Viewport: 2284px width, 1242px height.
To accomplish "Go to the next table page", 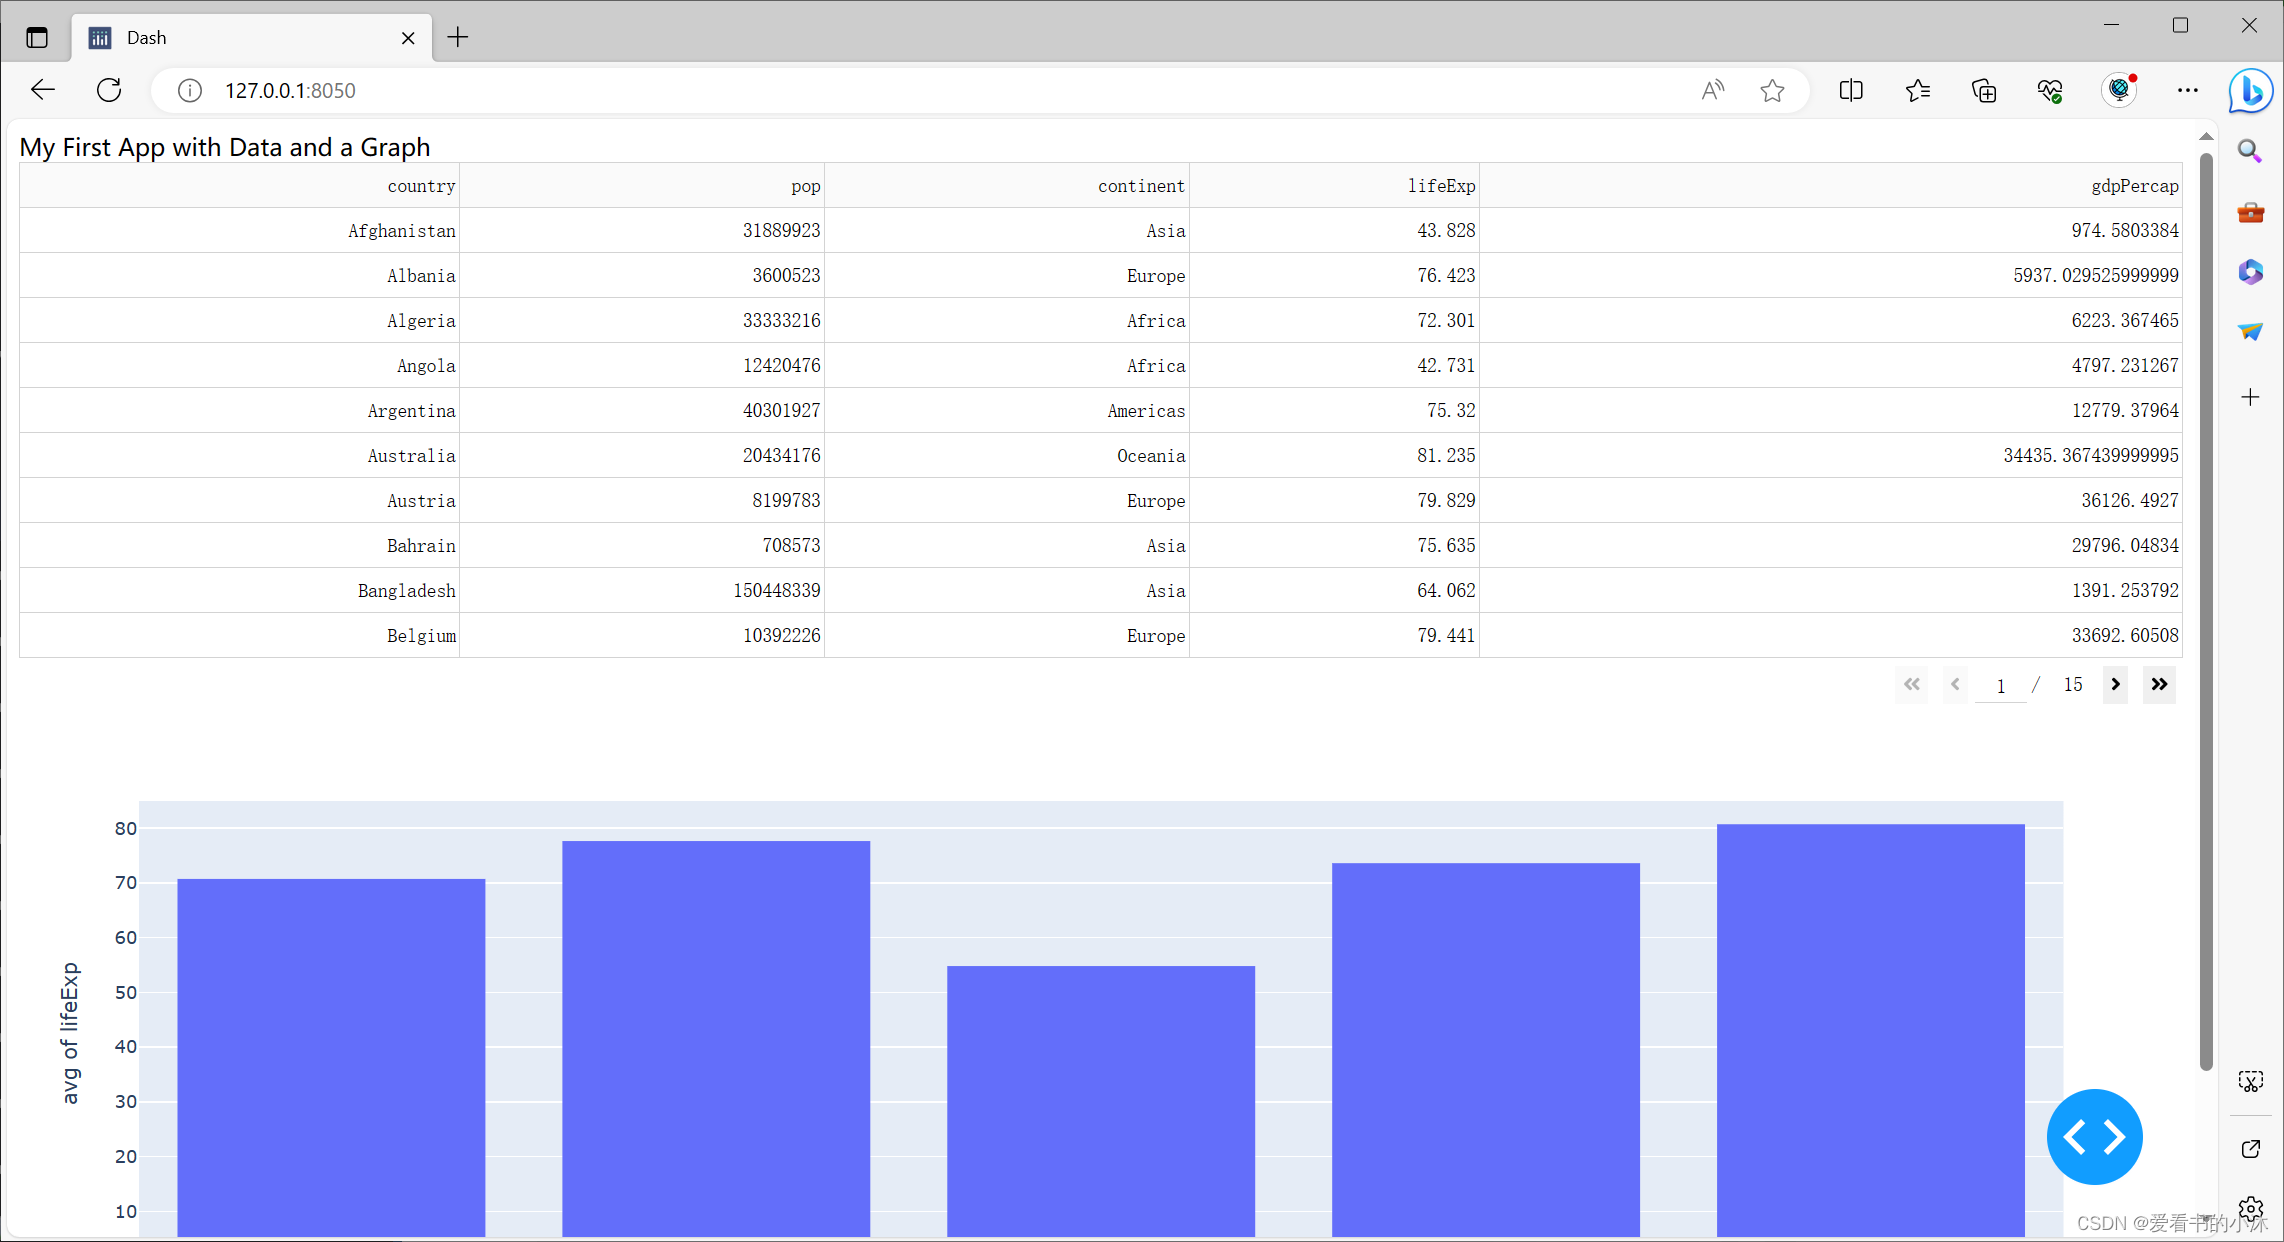I will click(2115, 685).
